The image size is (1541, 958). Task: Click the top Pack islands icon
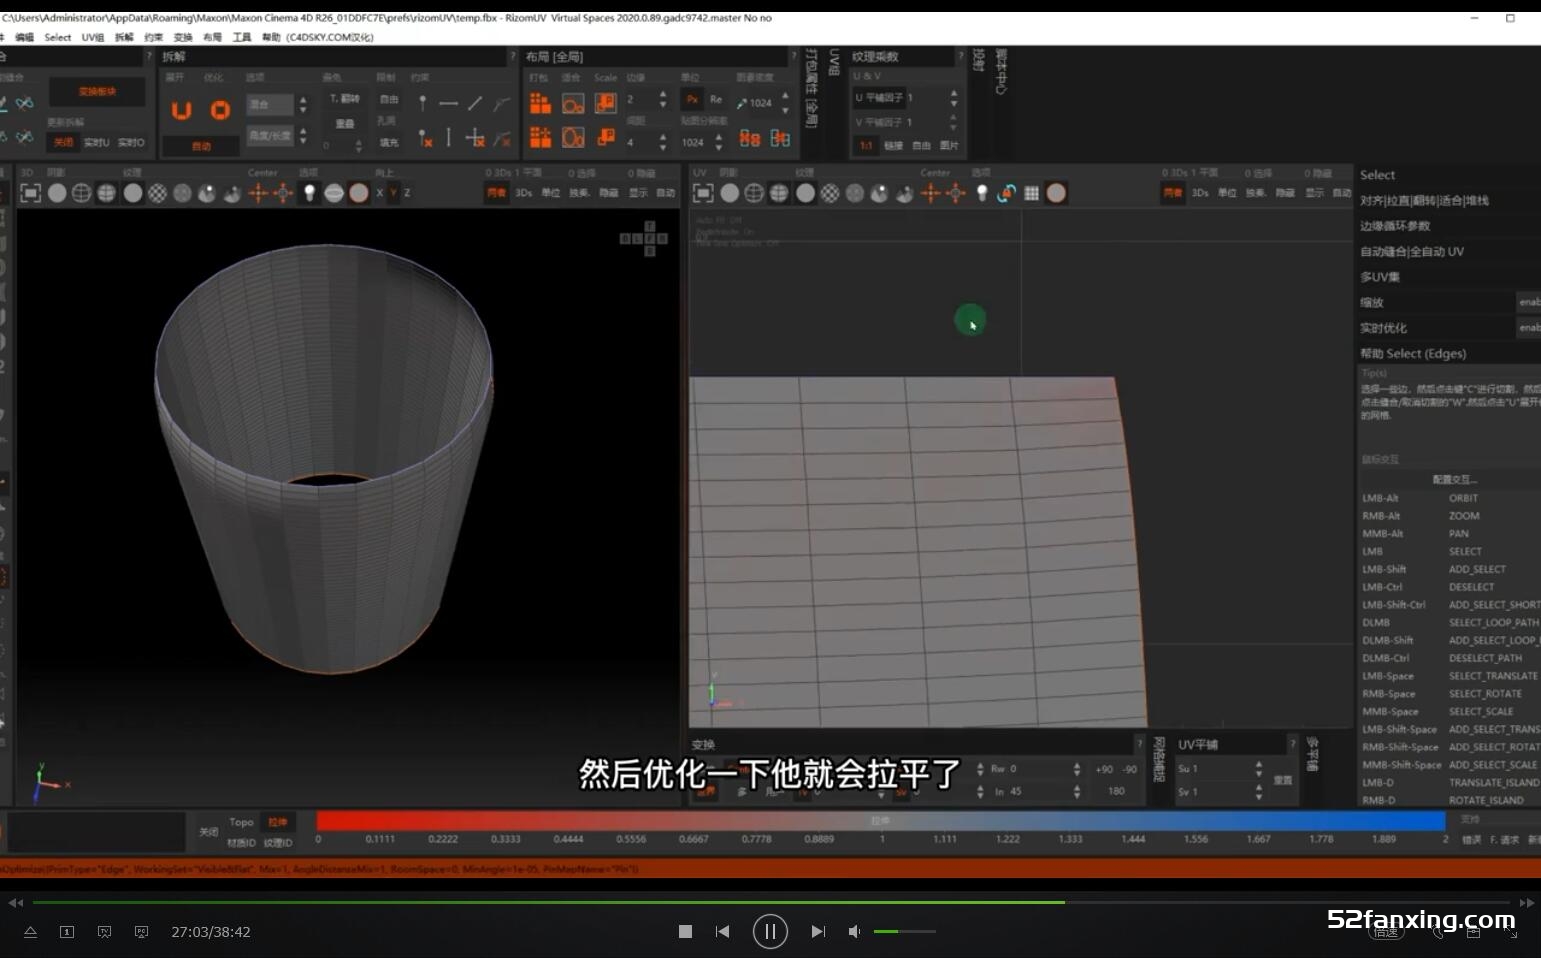(x=540, y=103)
